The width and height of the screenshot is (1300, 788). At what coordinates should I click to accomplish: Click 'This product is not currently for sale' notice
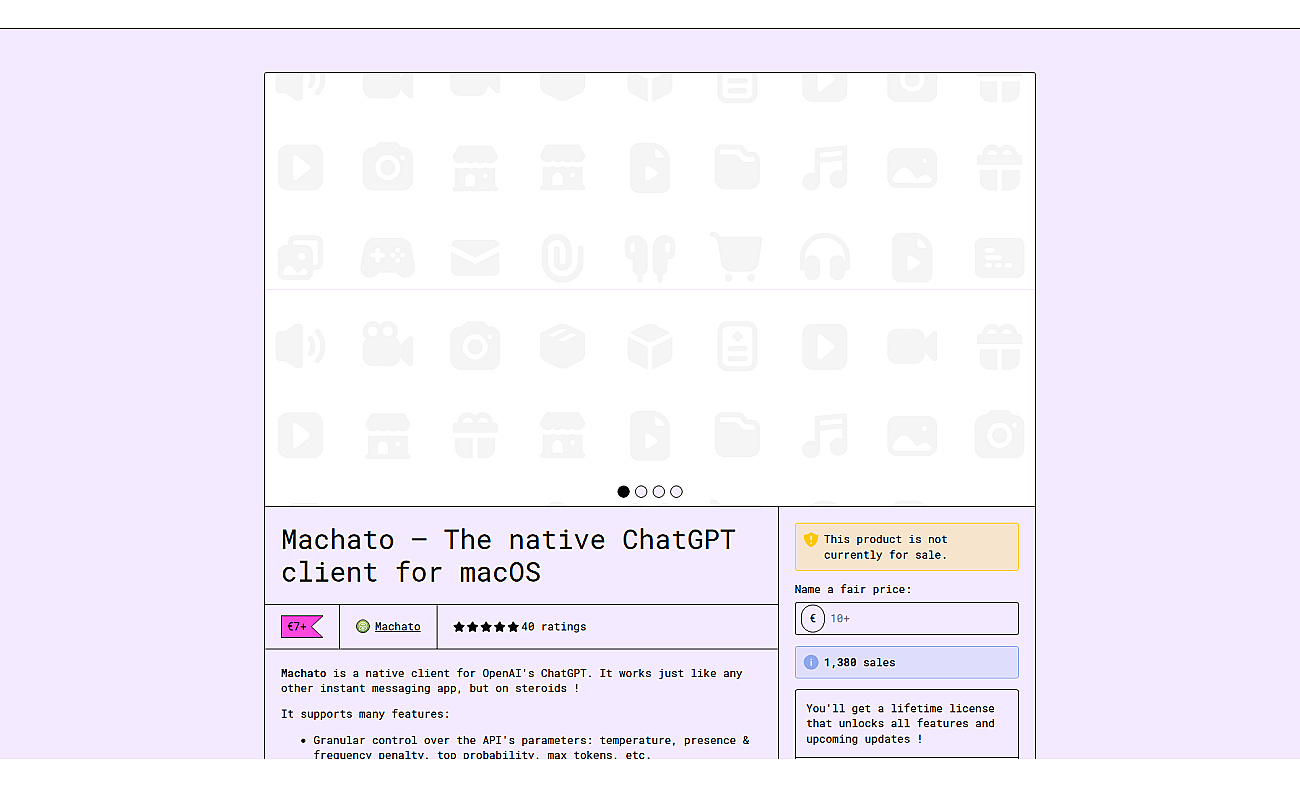[907, 547]
